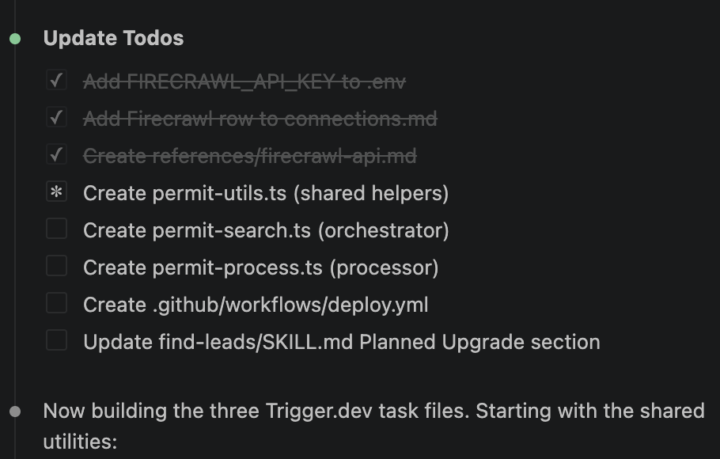Click the checkmark icon for FIRECRAWL_API_KEY todo

[x=56, y=81]
